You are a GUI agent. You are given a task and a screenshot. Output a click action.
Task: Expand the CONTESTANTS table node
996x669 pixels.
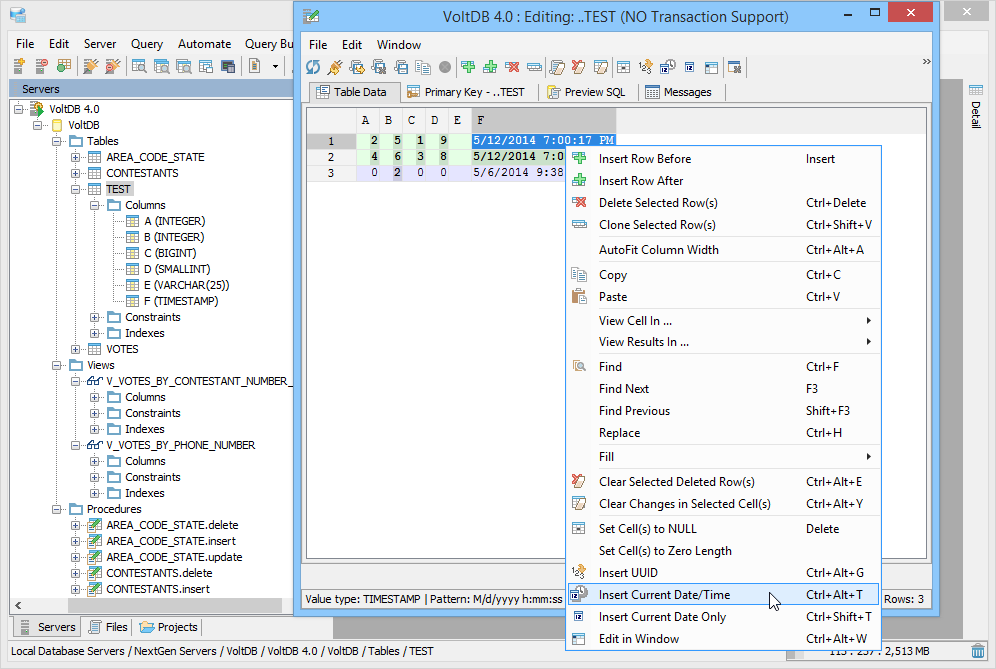(x=76, y=173)
